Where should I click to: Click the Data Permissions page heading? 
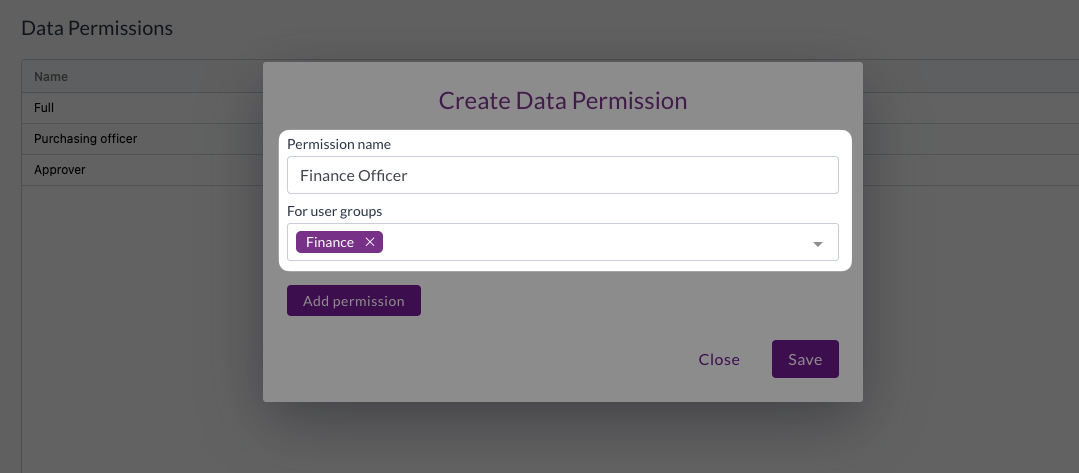click(x=97, y=28)
